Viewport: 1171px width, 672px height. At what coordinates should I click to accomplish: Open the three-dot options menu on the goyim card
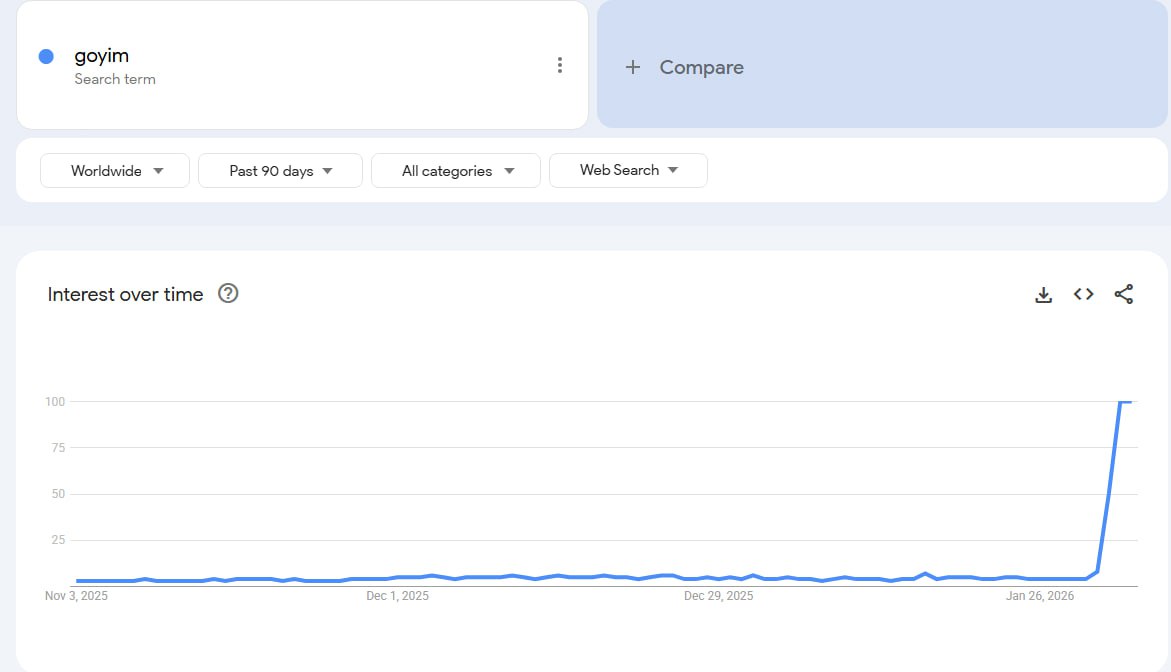[x=560, y=64]
